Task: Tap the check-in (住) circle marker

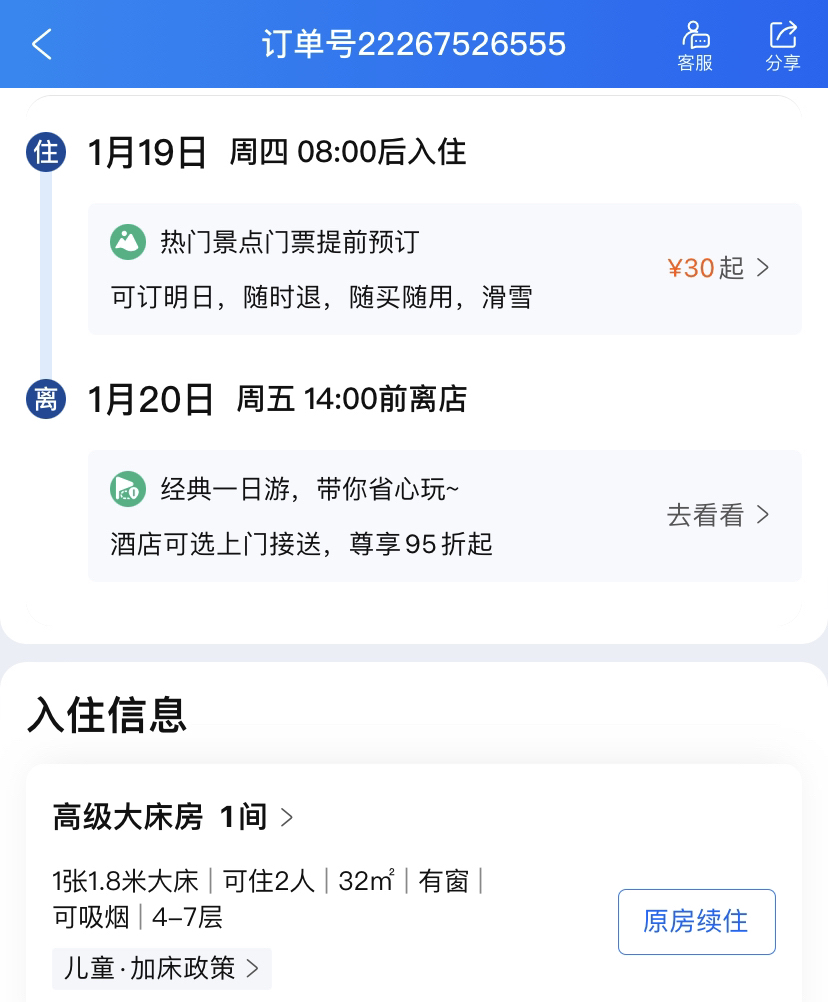Action: (46, 153)
